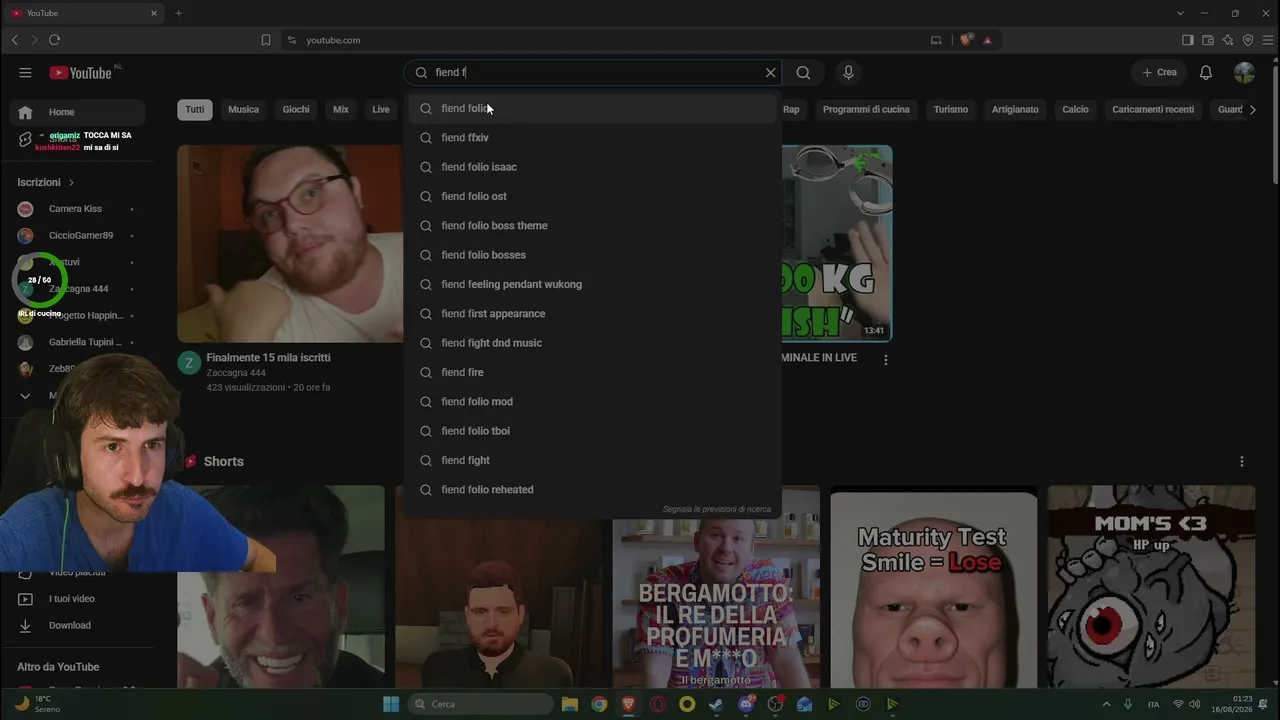The width and height of the screenshot is (1280, 720).
Task: Clear the search box with the X
Action: click(770, 72)
